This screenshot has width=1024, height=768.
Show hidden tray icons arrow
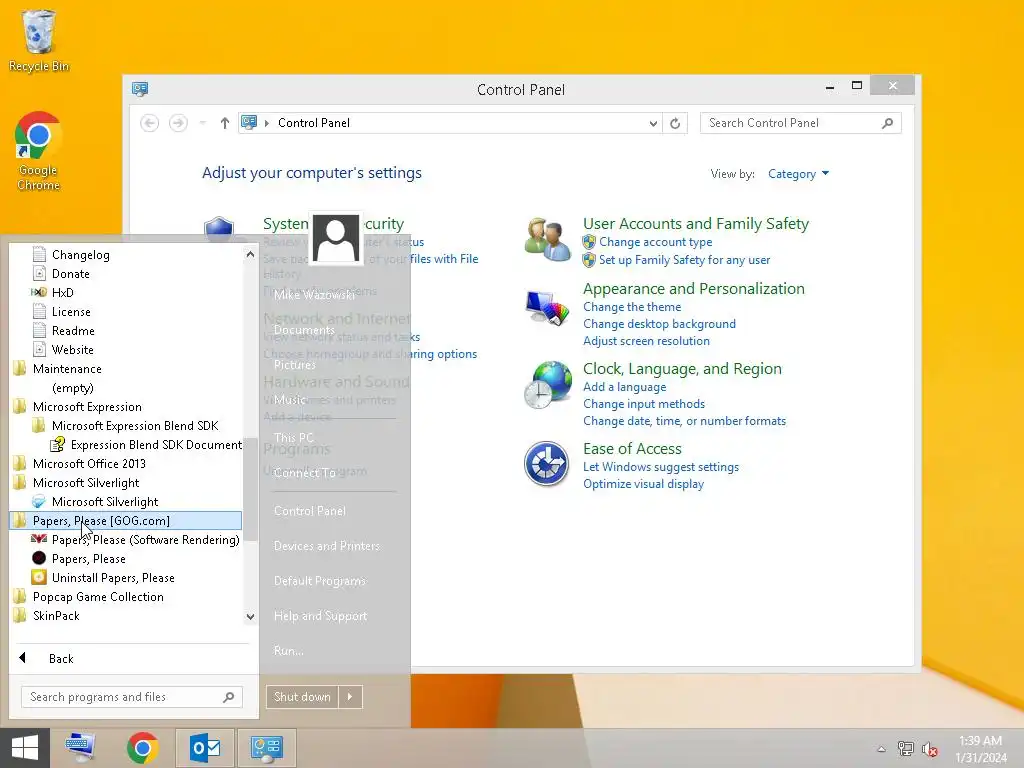pyautogui.click(x=882, y=749)
